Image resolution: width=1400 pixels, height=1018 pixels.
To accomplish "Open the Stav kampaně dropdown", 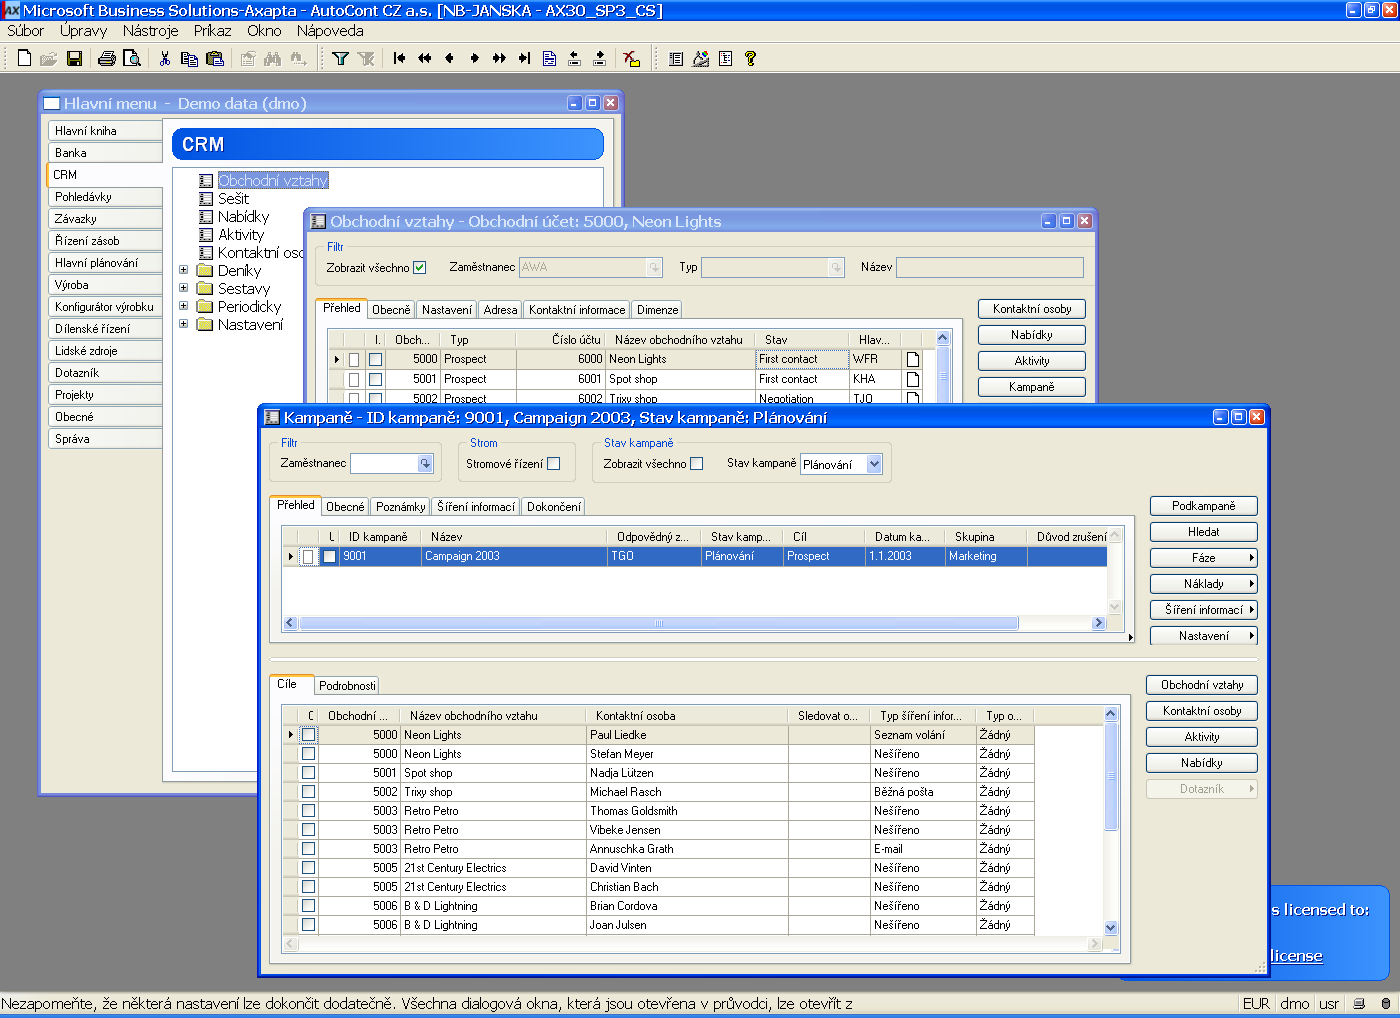I will [875, 464].
